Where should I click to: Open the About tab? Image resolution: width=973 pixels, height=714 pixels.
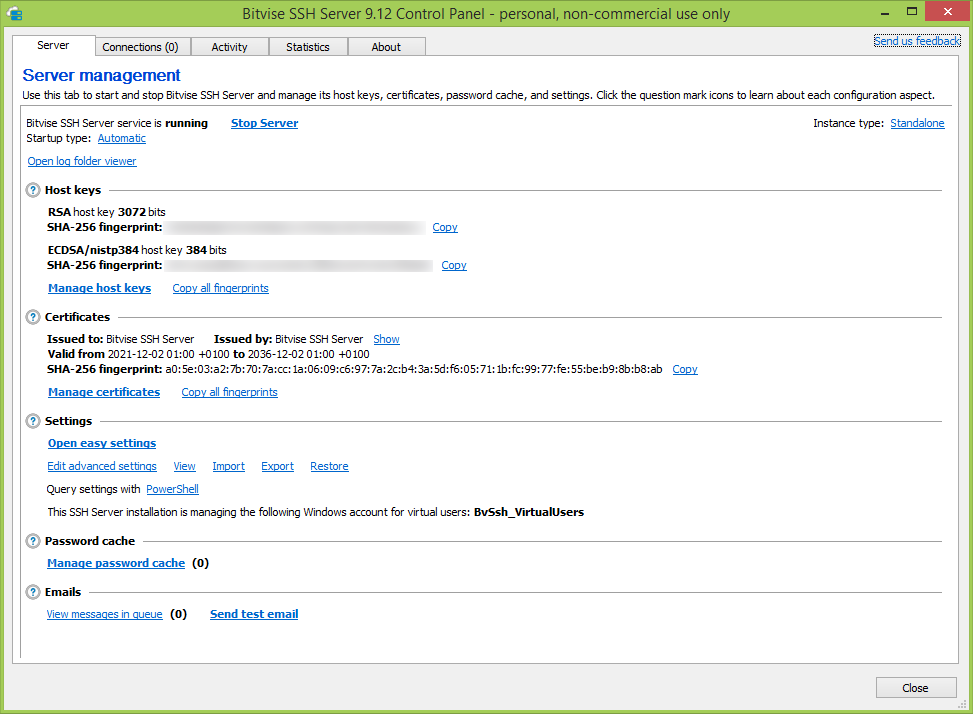386,47
